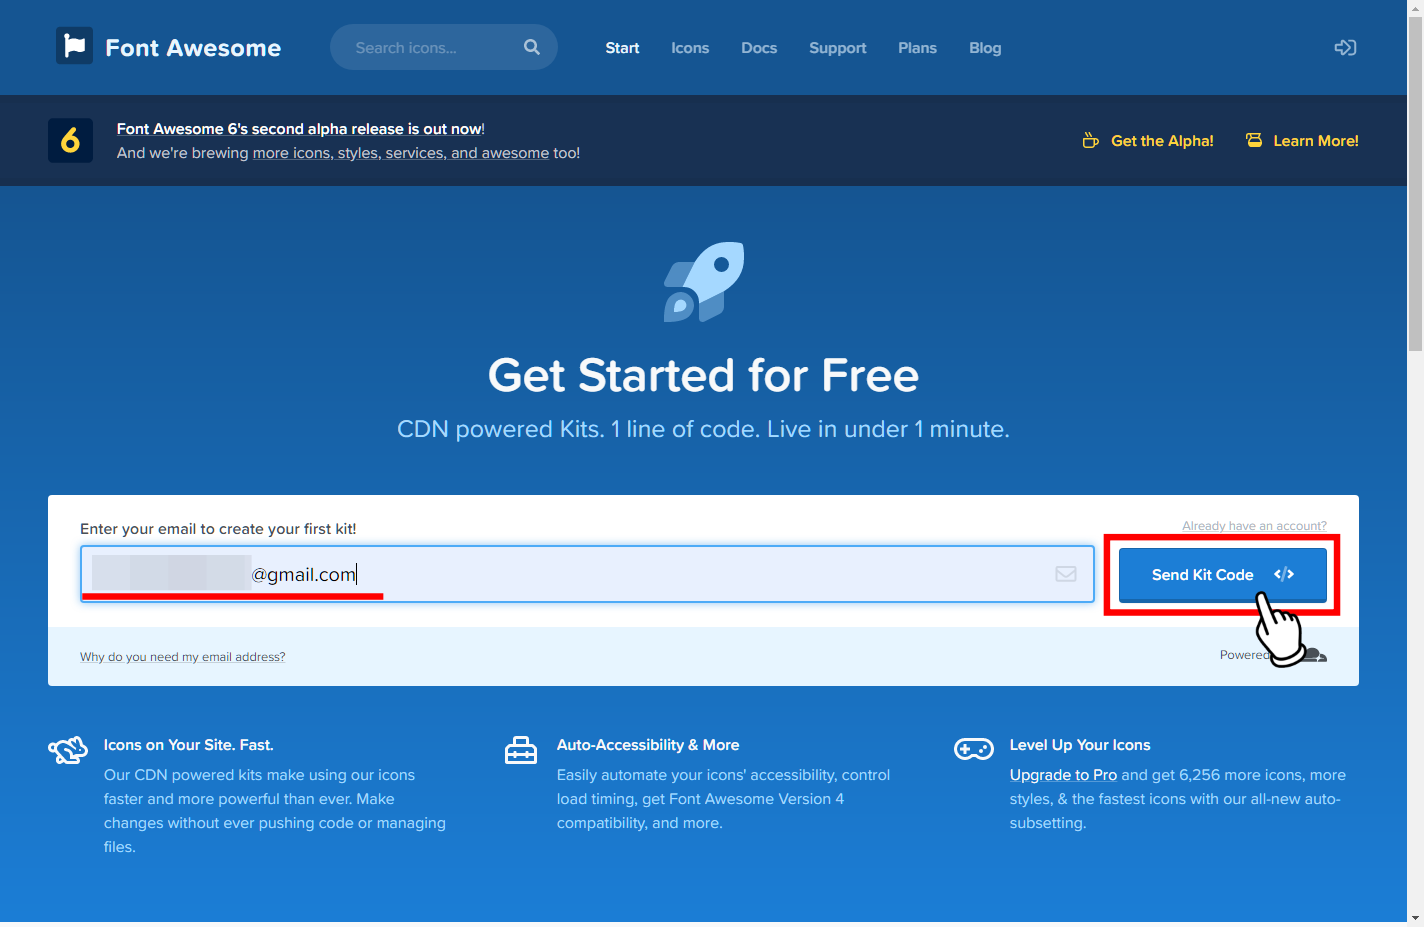Click the beer mug icon beside Get the Alpha
Viewport: 1424px width, 927px height.
click(x=1090, y=141)
